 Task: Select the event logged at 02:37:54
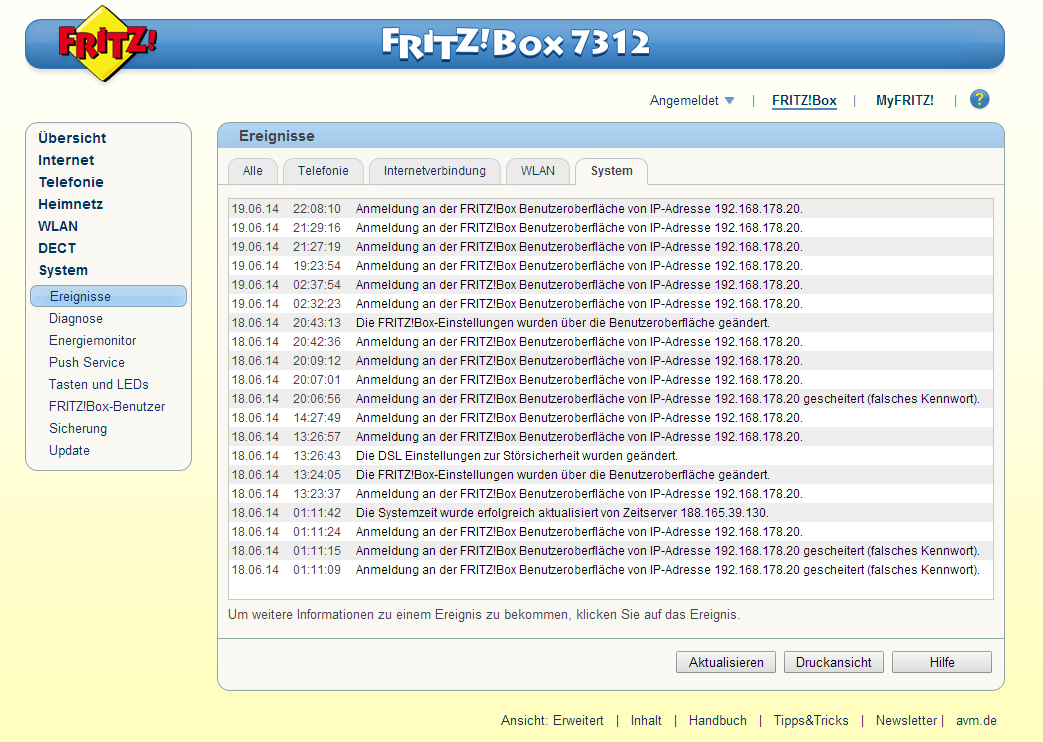pyautogui.click(x=611, y=284)
